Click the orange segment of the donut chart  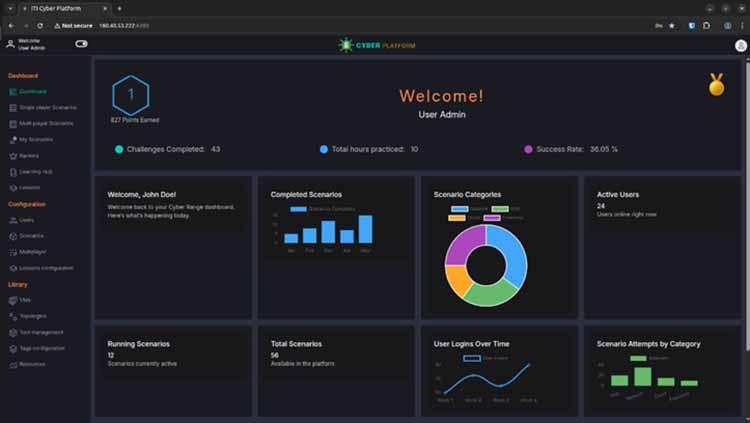coord(458,279)
